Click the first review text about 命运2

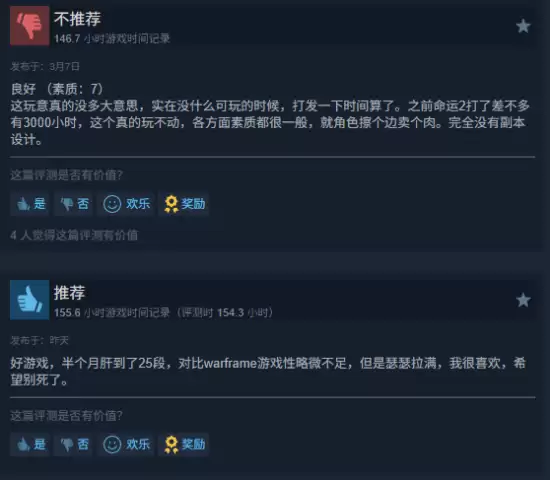click(270, 114)
